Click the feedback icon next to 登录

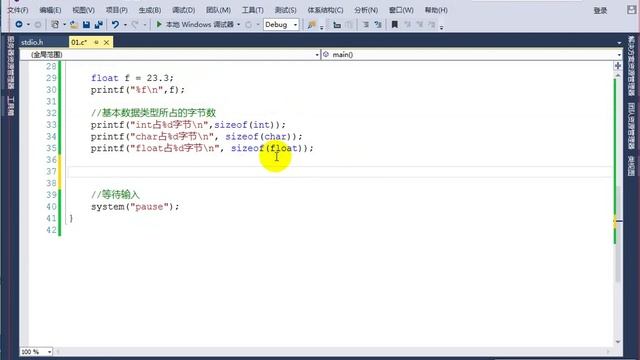coord(631,10)
